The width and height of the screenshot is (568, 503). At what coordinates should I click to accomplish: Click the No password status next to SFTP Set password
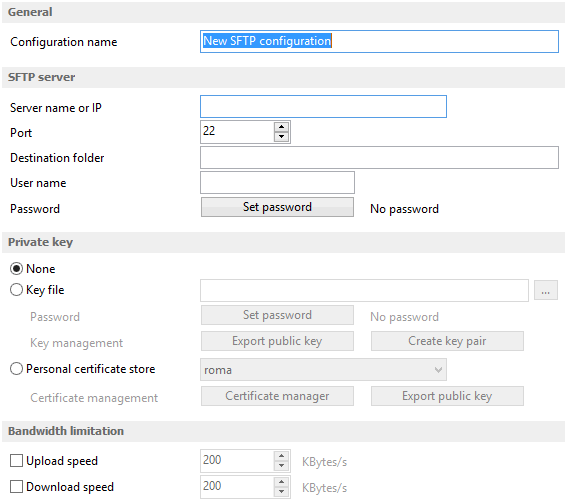tap(404, 209)
